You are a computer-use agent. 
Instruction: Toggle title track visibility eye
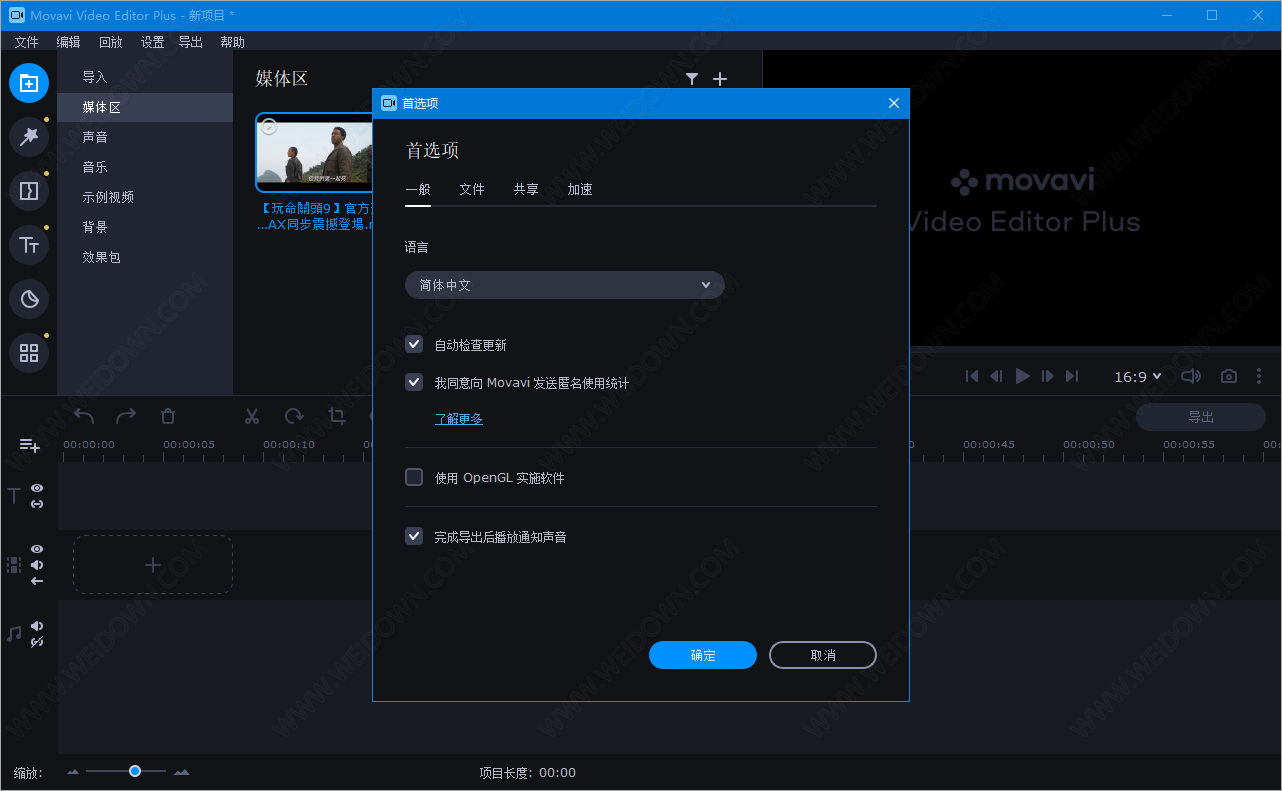coord(37,488)
